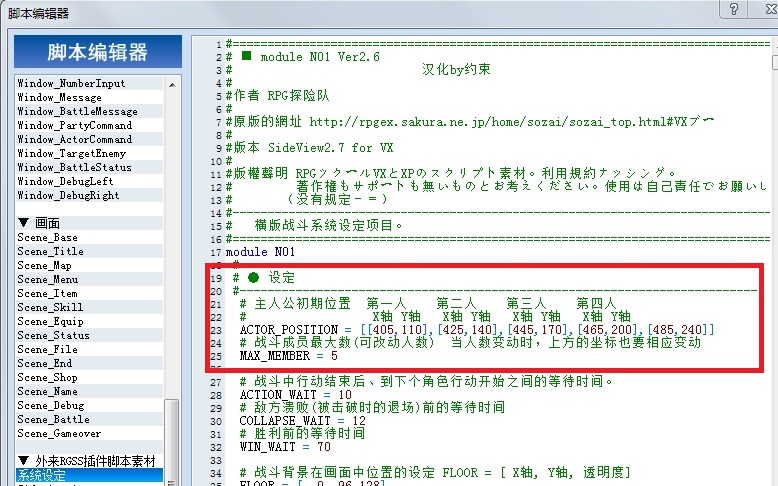Image resolution: width=778 pixels, height=486 pixels.
Task: Click code editor vertical scrollbar thumb
Action: (x=776, y=63)
